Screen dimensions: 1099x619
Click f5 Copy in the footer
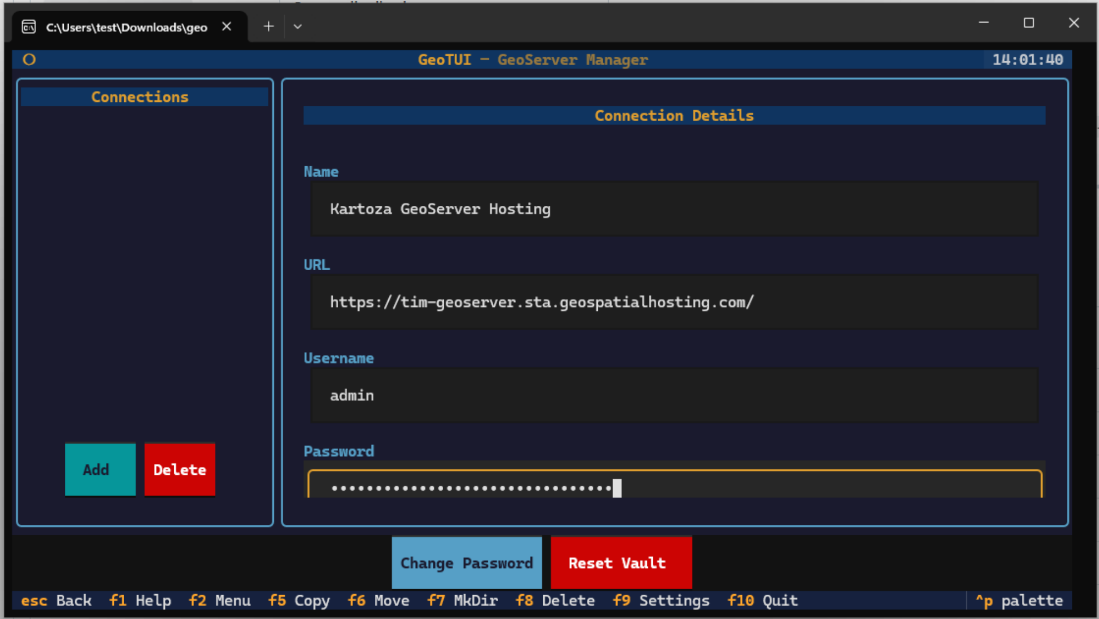(299, 601)
